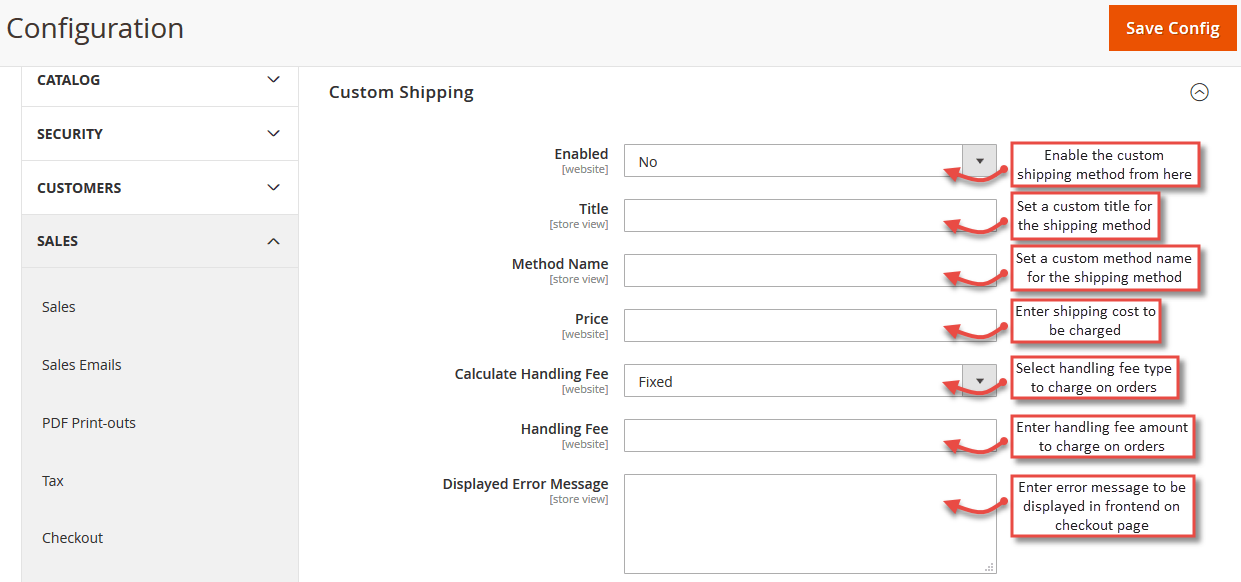1241x582 pixels.
Task: Open the Checkout configuration page
Action: point(72,538)
